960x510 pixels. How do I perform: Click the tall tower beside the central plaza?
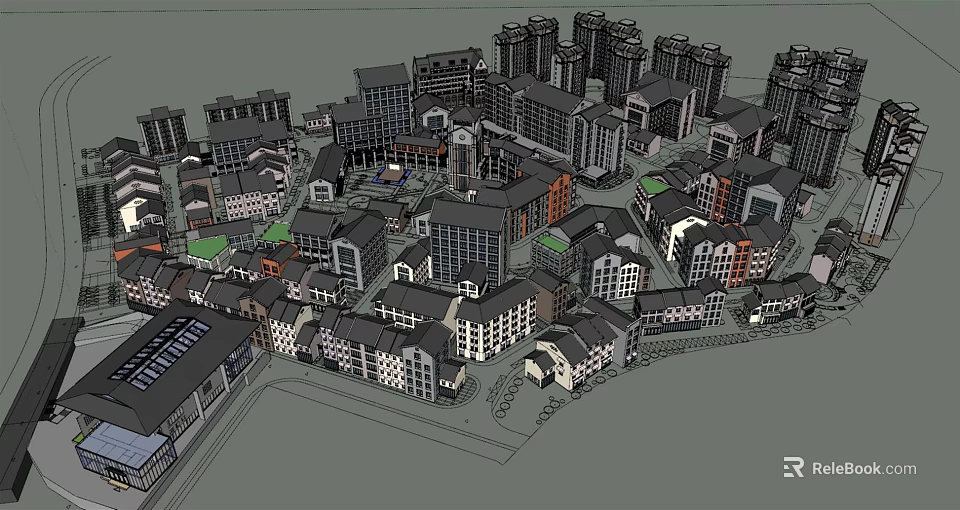[x=463, y=148]
